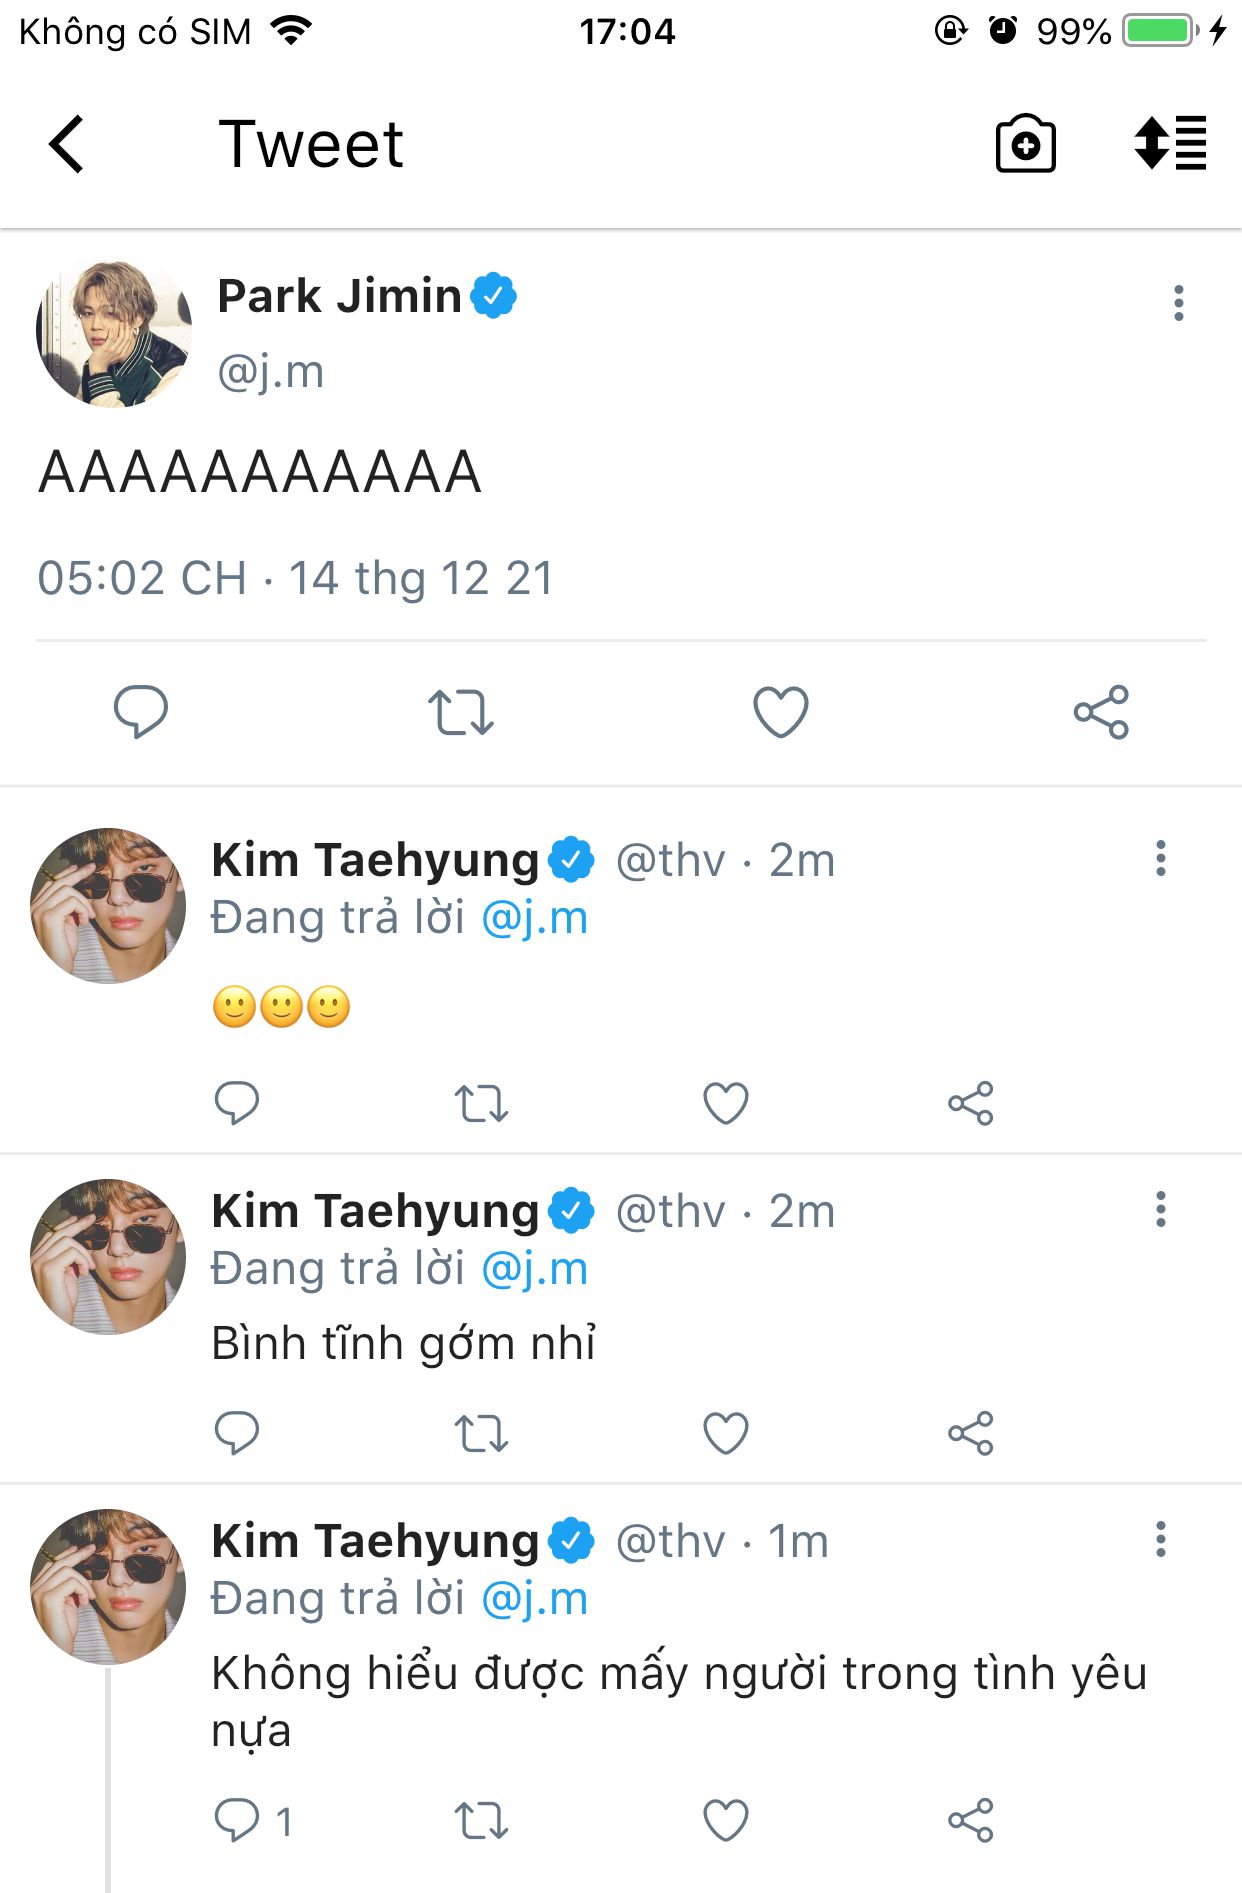This screenshot has height=1893, width=1242.
Task: Tap Kim Taehyung name on last reply
Action: click(x=375, y=1541)
